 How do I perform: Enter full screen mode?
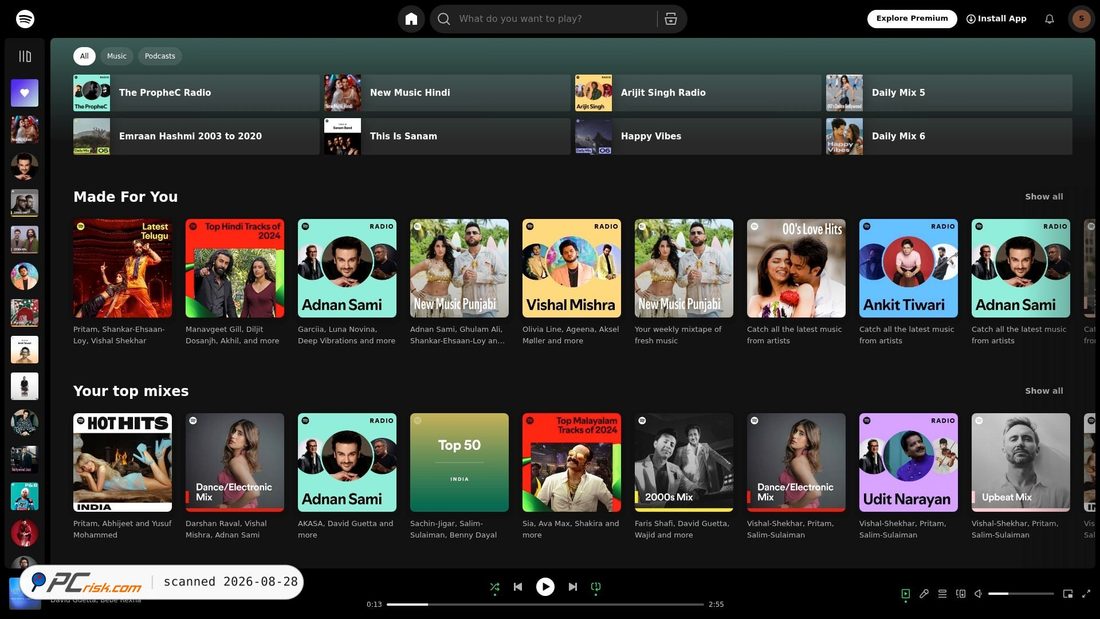1086,594
